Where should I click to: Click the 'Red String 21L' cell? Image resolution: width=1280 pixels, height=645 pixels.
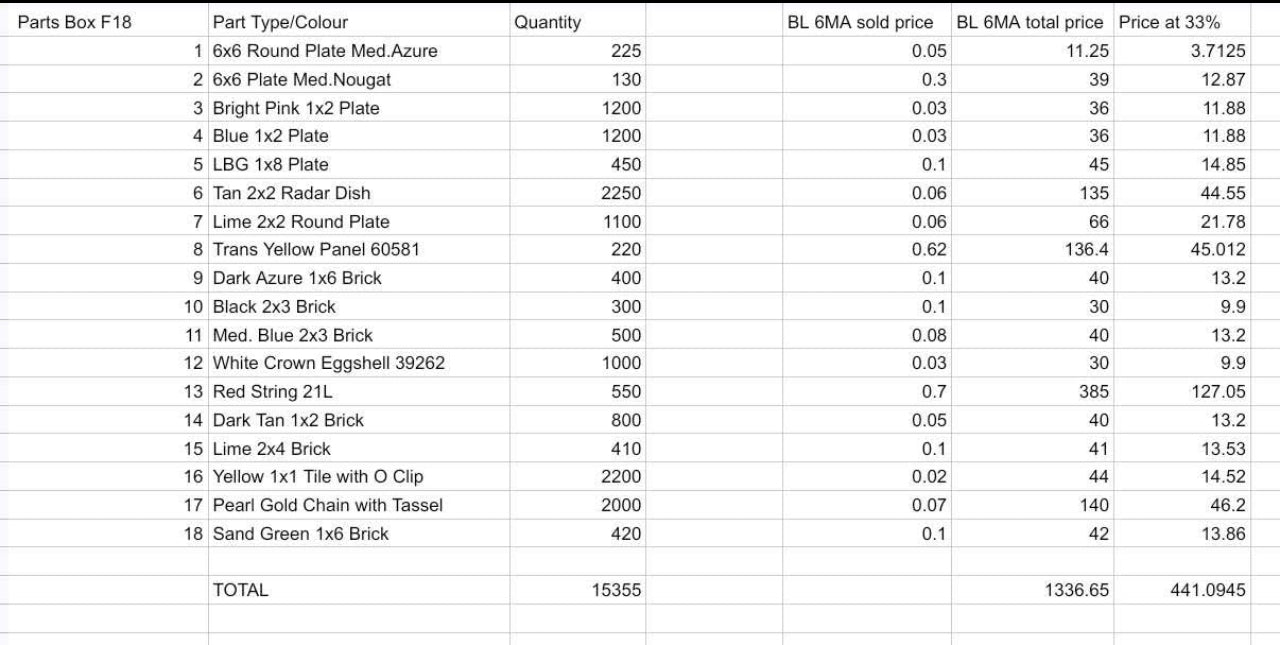[x=359, y=392]
